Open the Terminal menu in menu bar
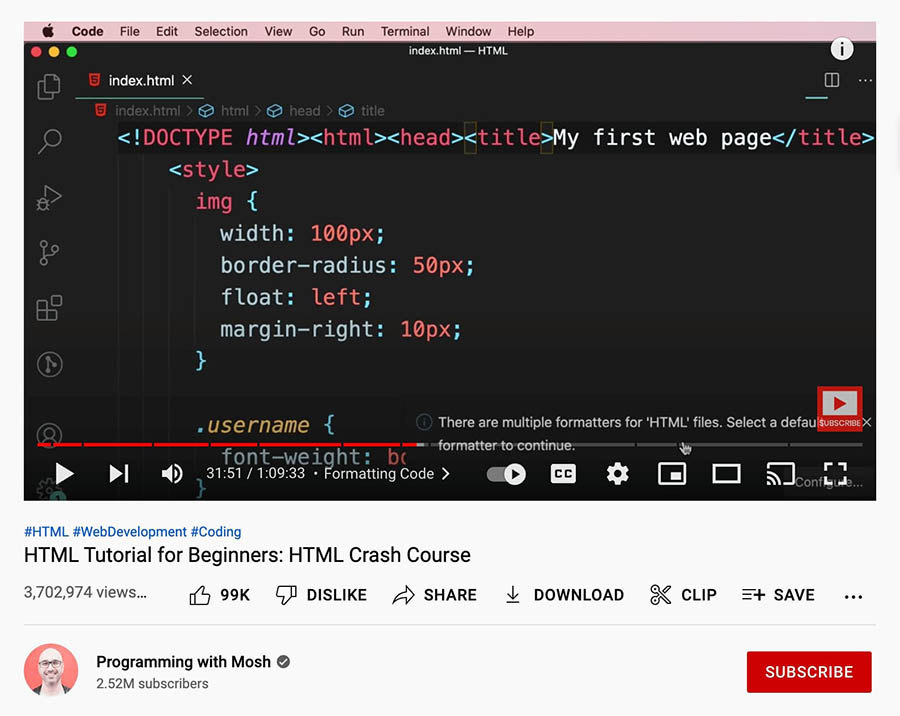 (x=405, y=31)
